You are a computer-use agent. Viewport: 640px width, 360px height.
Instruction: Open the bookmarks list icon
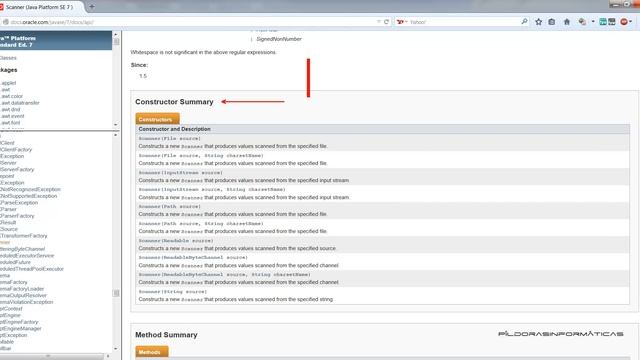point(552,22)
